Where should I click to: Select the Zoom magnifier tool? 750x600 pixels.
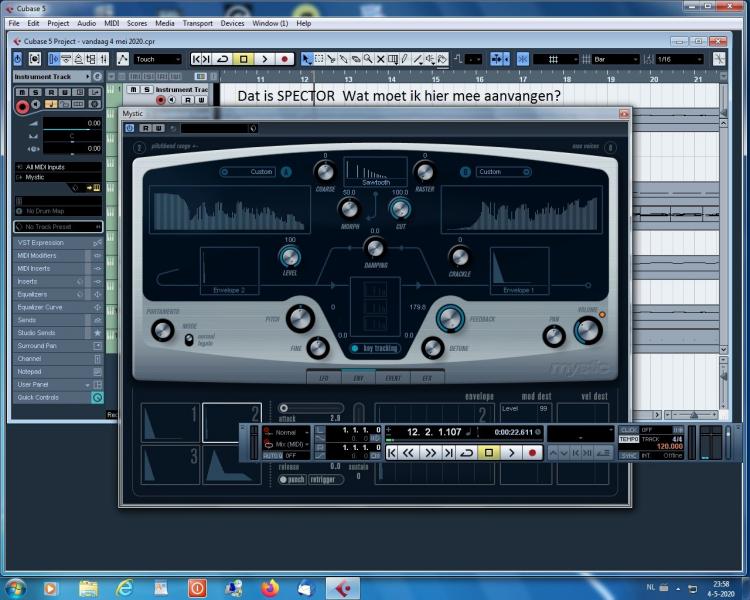click(x=368, y=59)
